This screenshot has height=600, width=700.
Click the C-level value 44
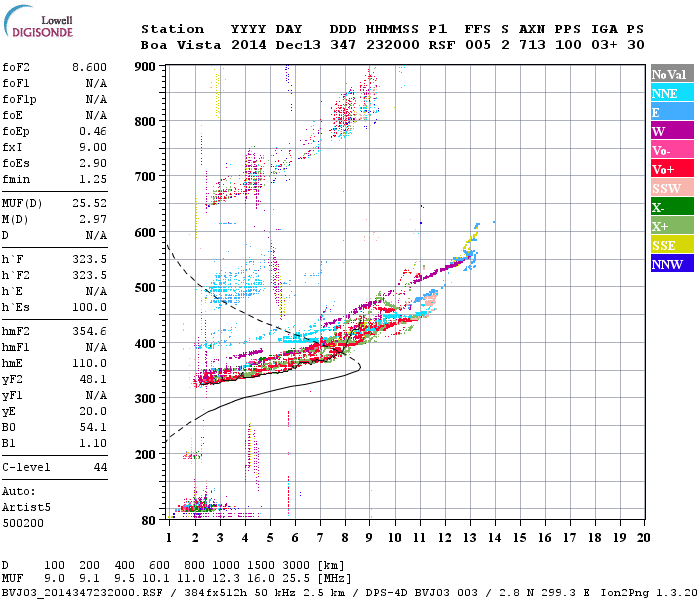tap(100, 467)
